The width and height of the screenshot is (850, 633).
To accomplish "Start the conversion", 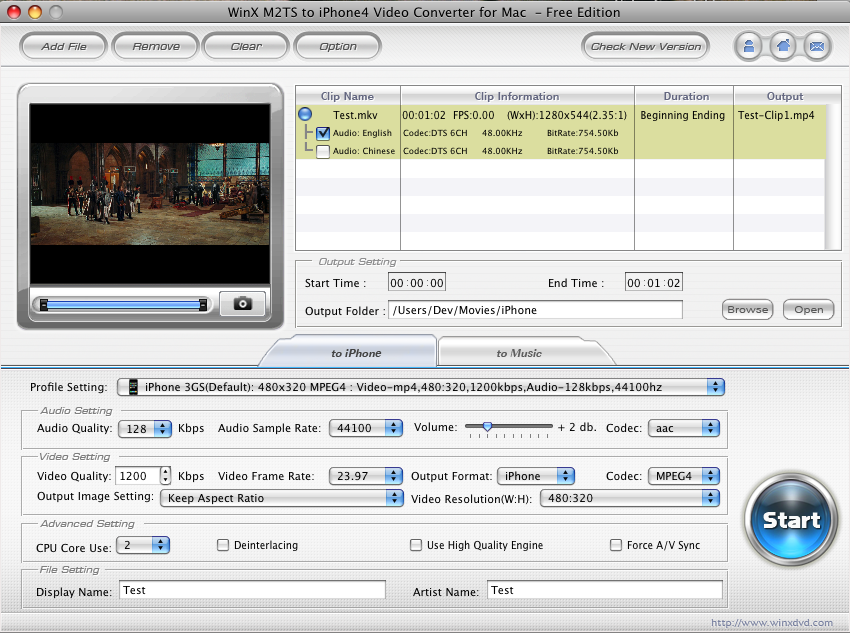I will coord(791,520).
